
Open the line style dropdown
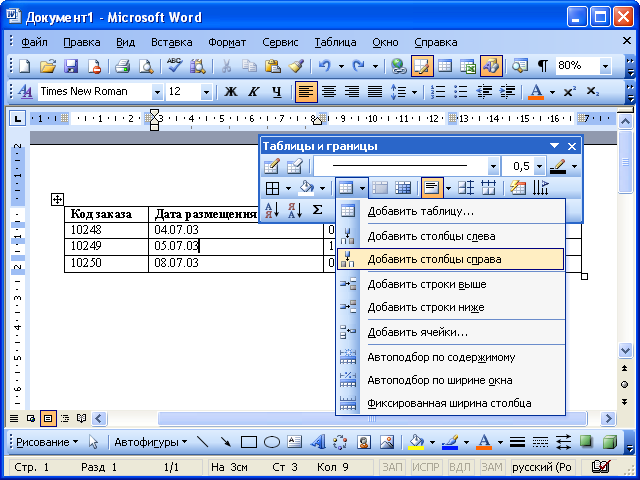493,166
